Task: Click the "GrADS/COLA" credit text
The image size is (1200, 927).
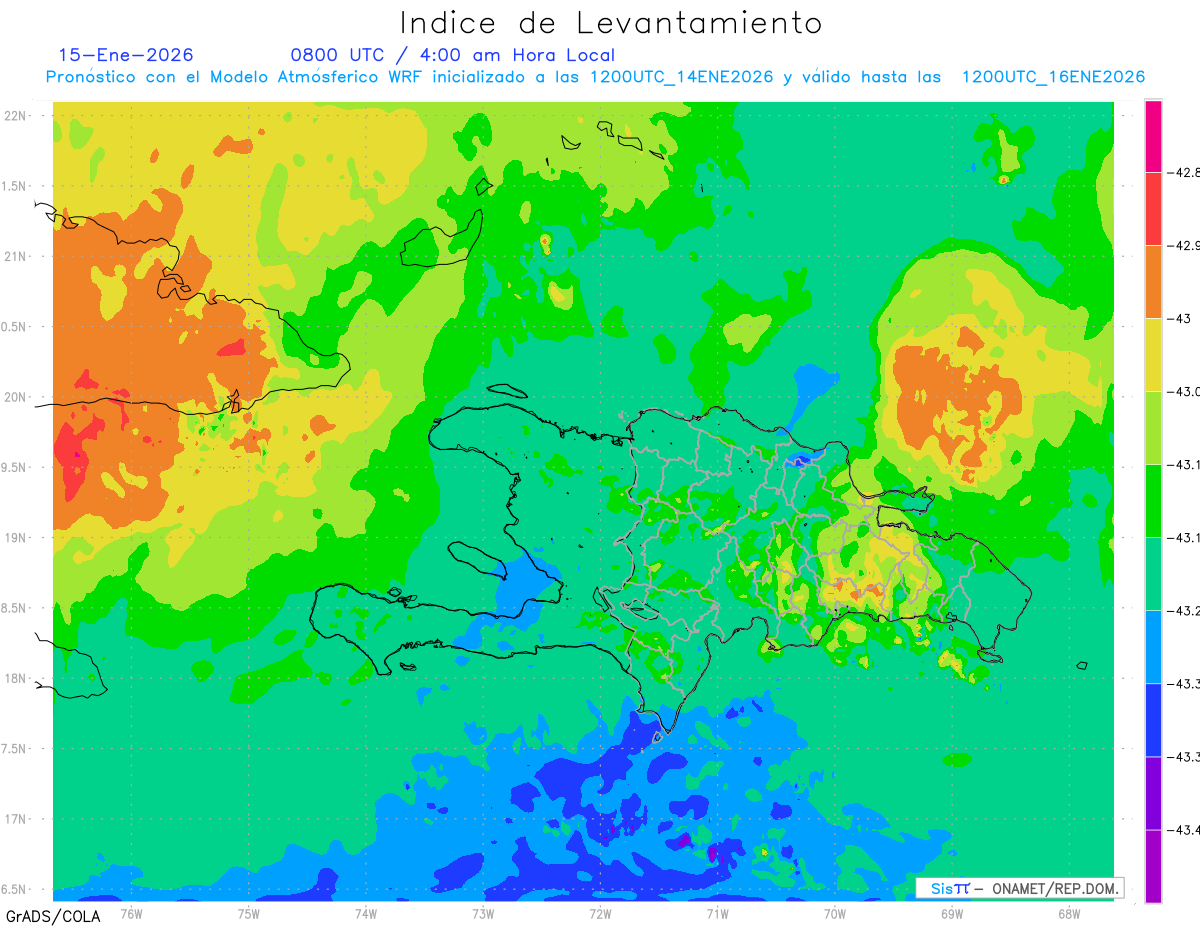Action: tap(53, 916)
